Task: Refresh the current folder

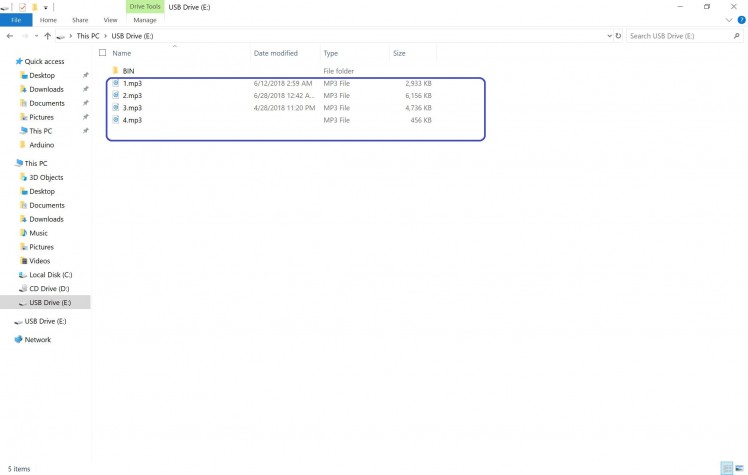Action: click(618, 36)
